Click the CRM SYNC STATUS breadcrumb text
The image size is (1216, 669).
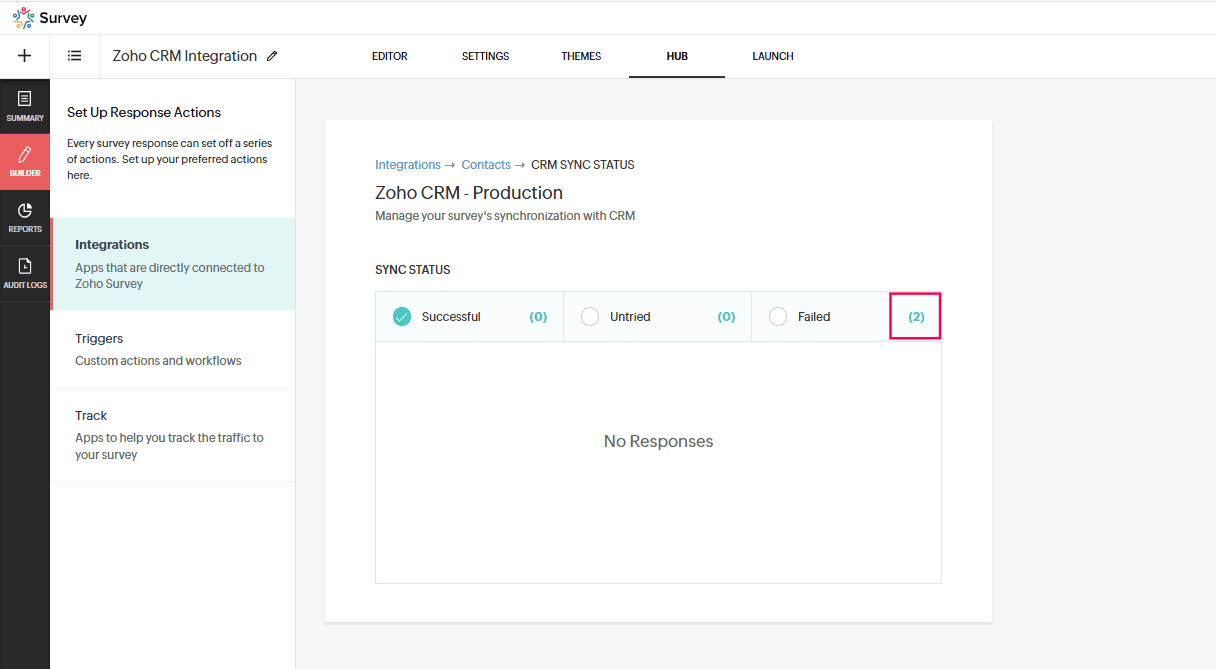tap(583, 165)
